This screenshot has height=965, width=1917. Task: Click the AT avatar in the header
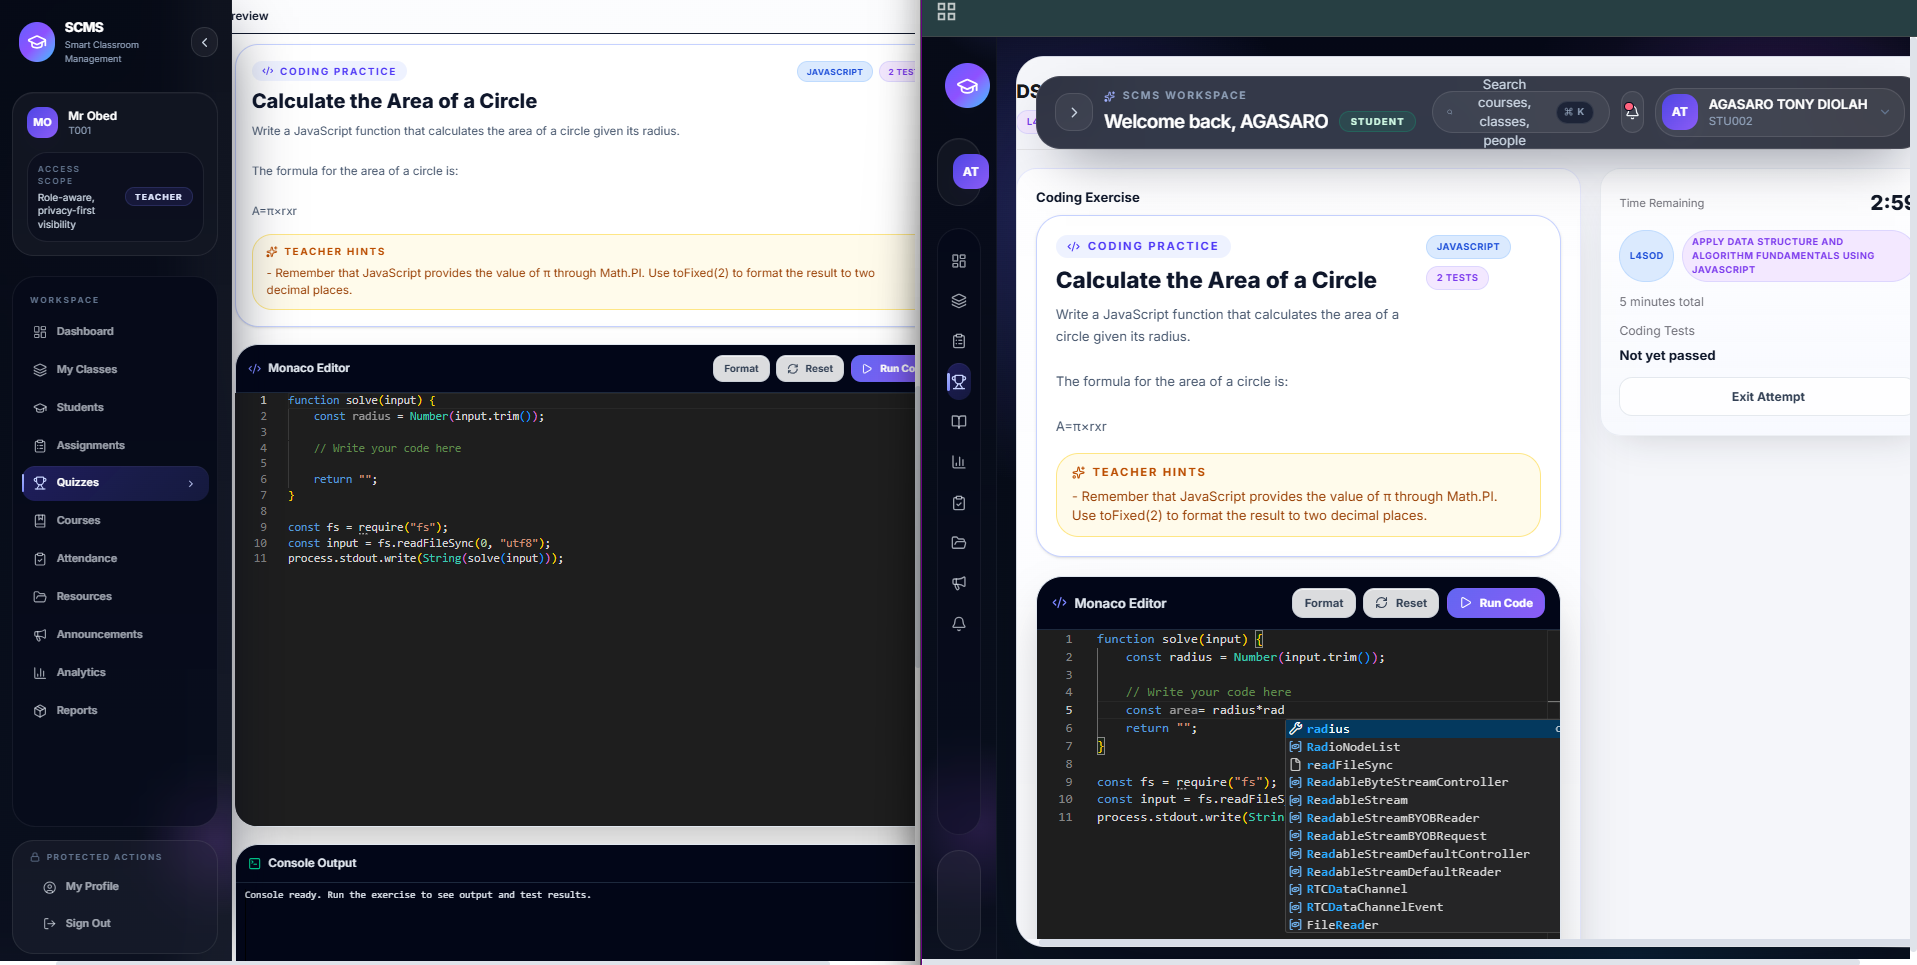coord(1680,112)
